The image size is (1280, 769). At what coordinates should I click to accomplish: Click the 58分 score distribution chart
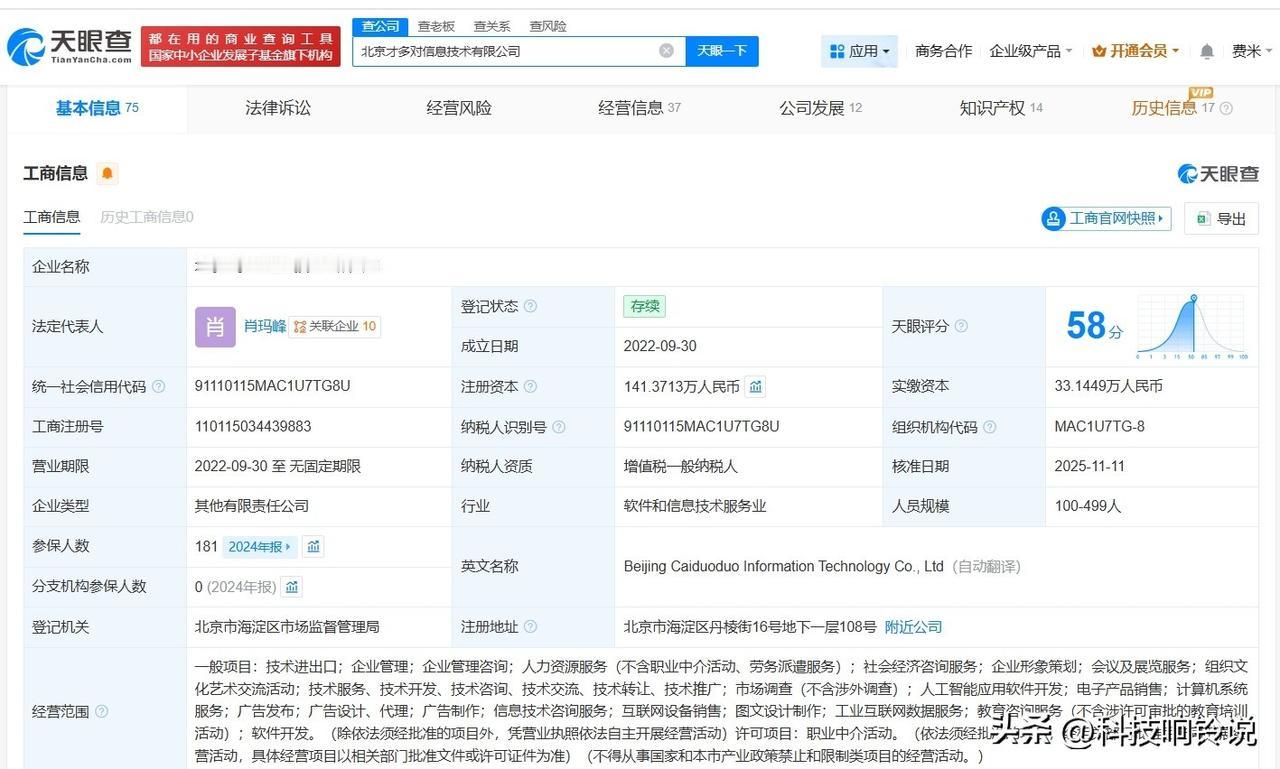pyautogui.click(x=1191, y=326)
